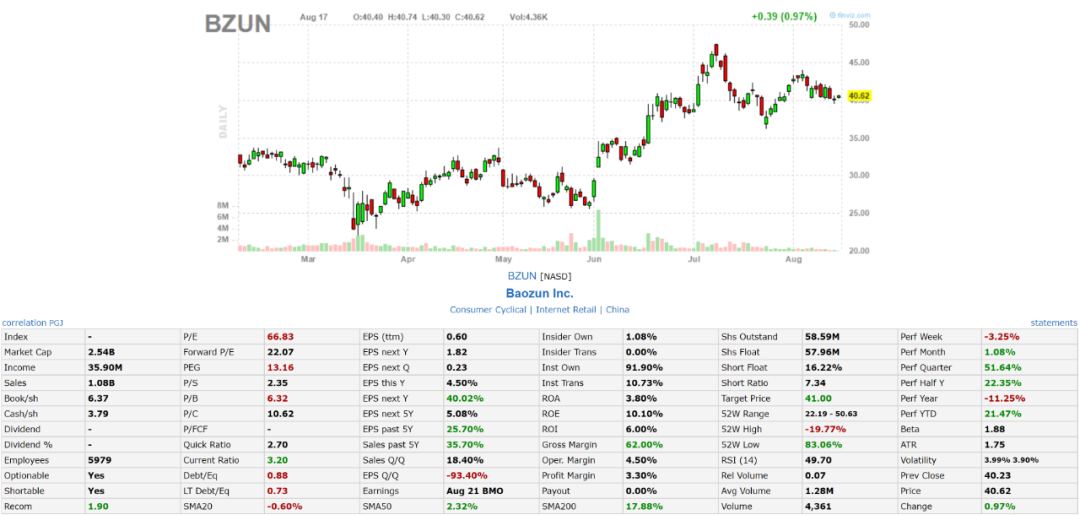The width and height of the screenshot is (1080, 515).
Task: Click the SMA20 value -0.60%
Action: coord(284,507)
